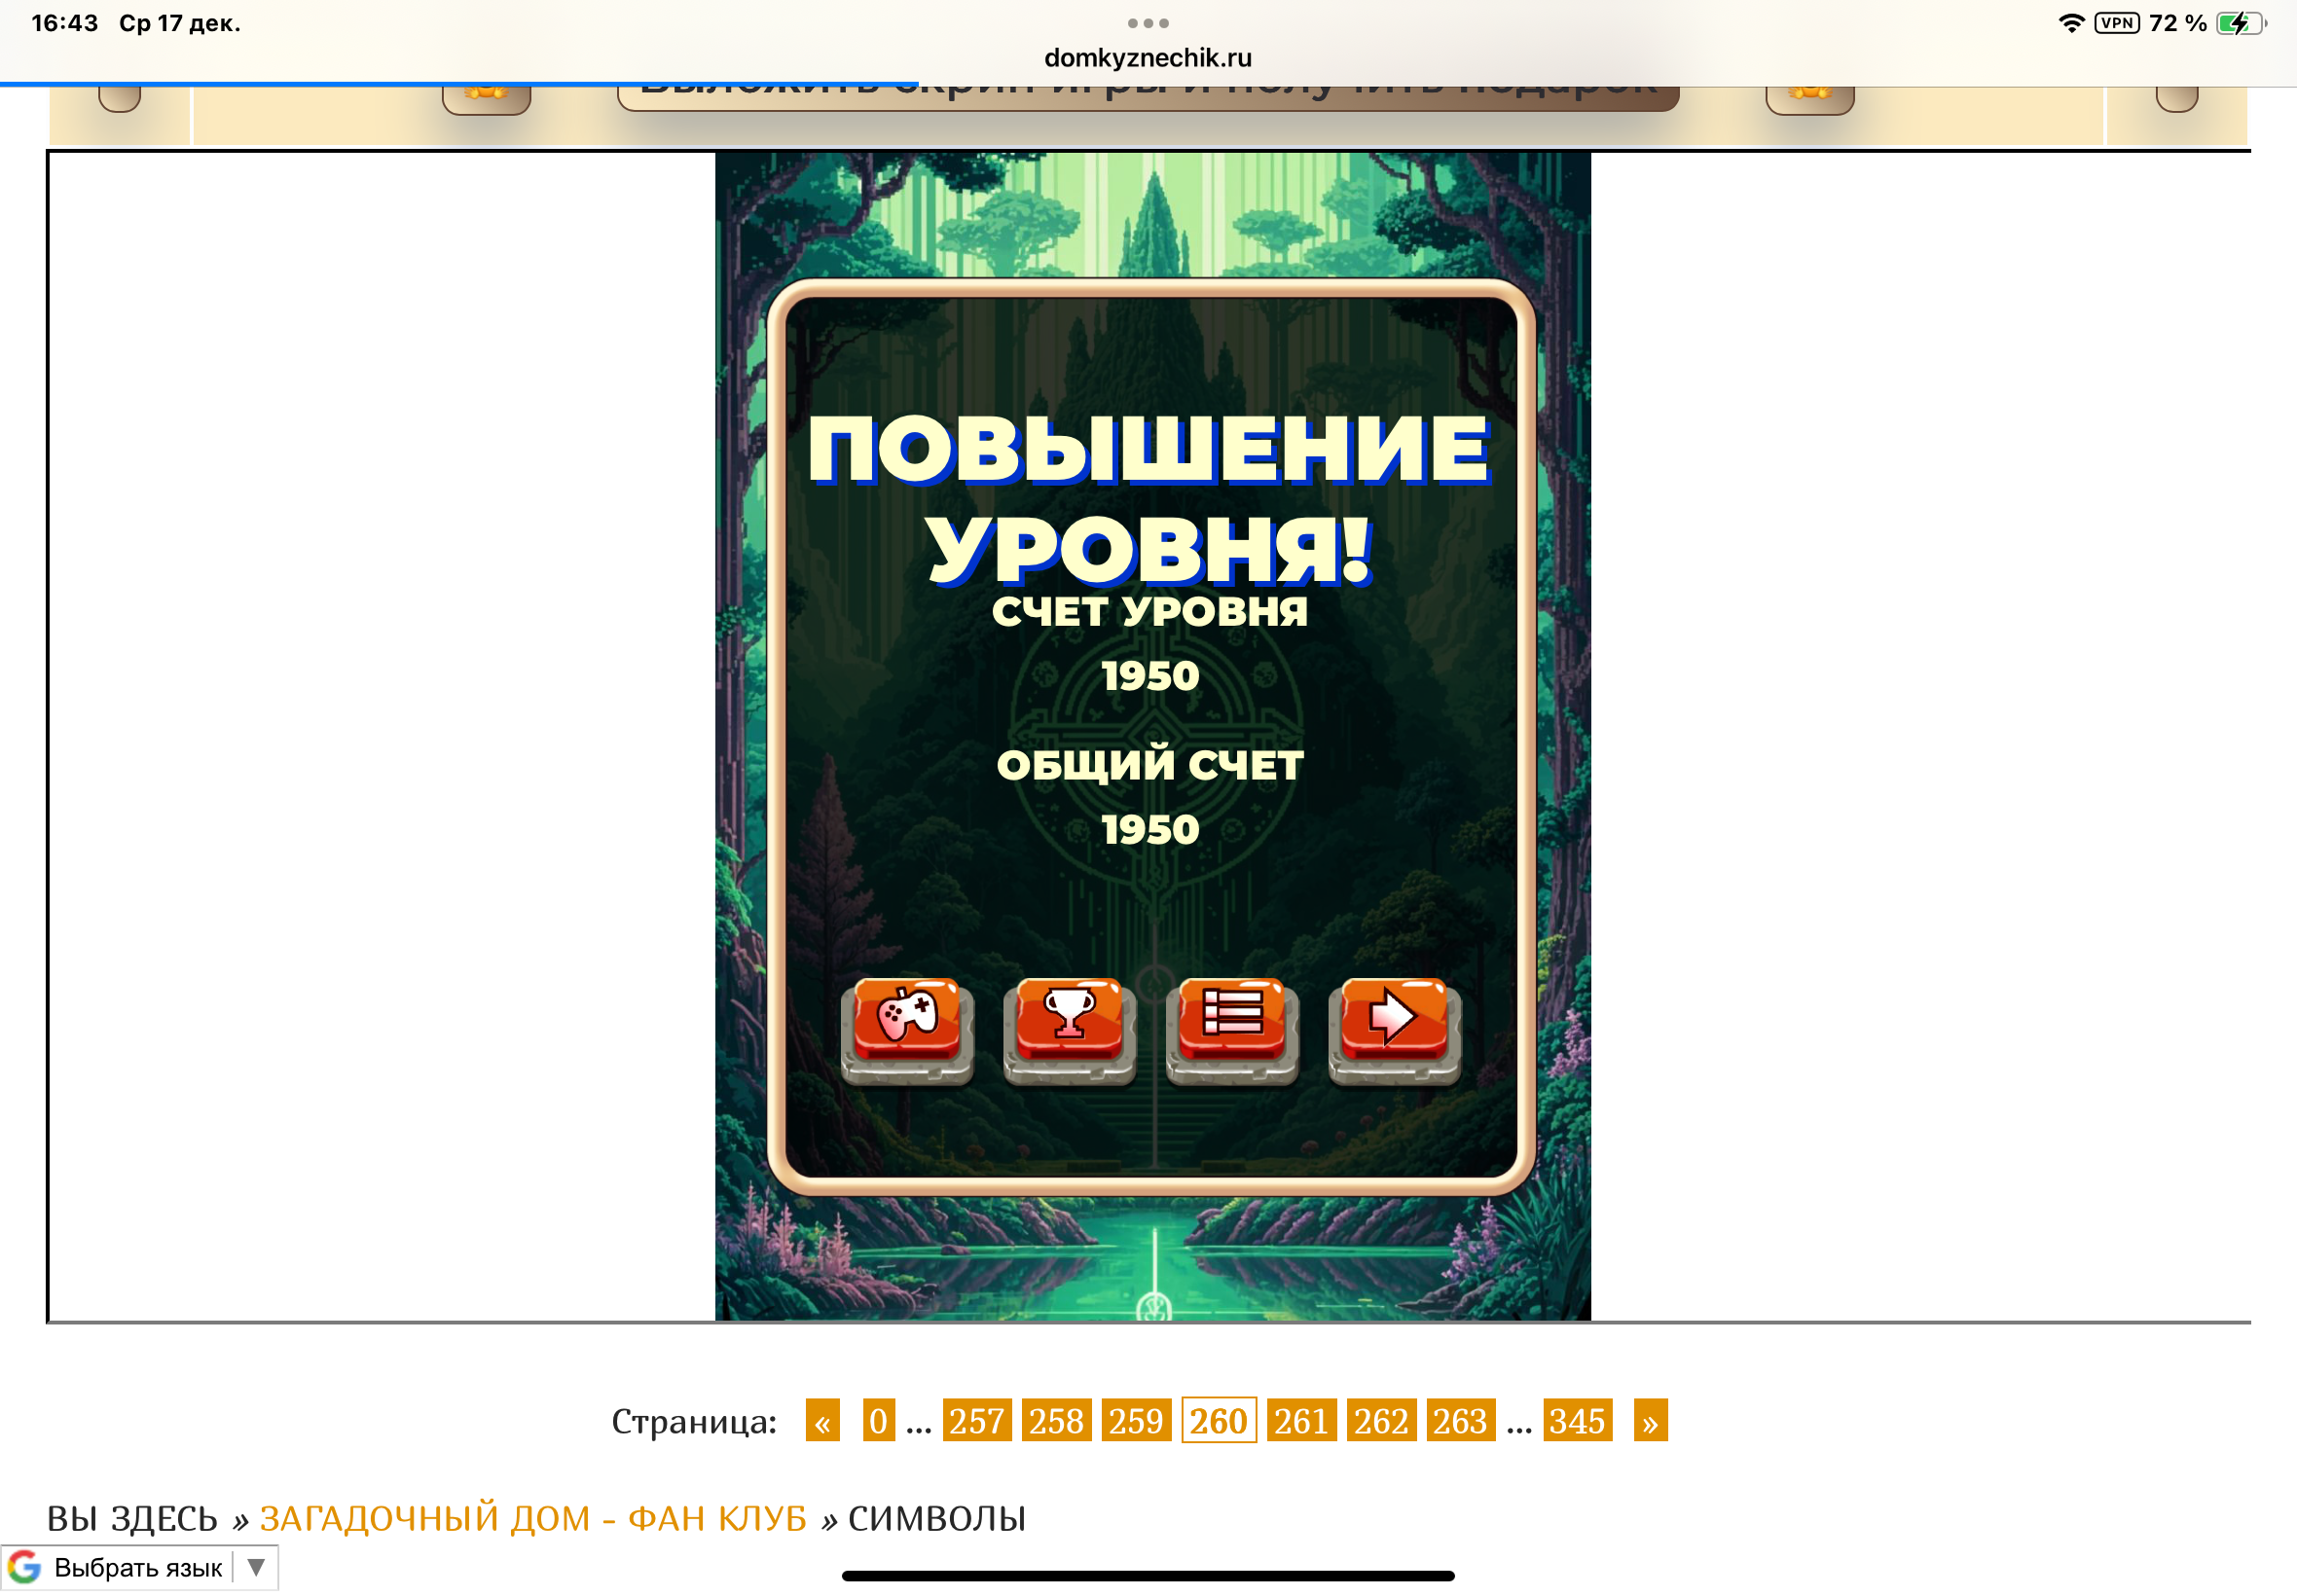Click the cut-off gift banner button at top
Screen dimensions: 2297x1596
click(x=1147, y=96)
